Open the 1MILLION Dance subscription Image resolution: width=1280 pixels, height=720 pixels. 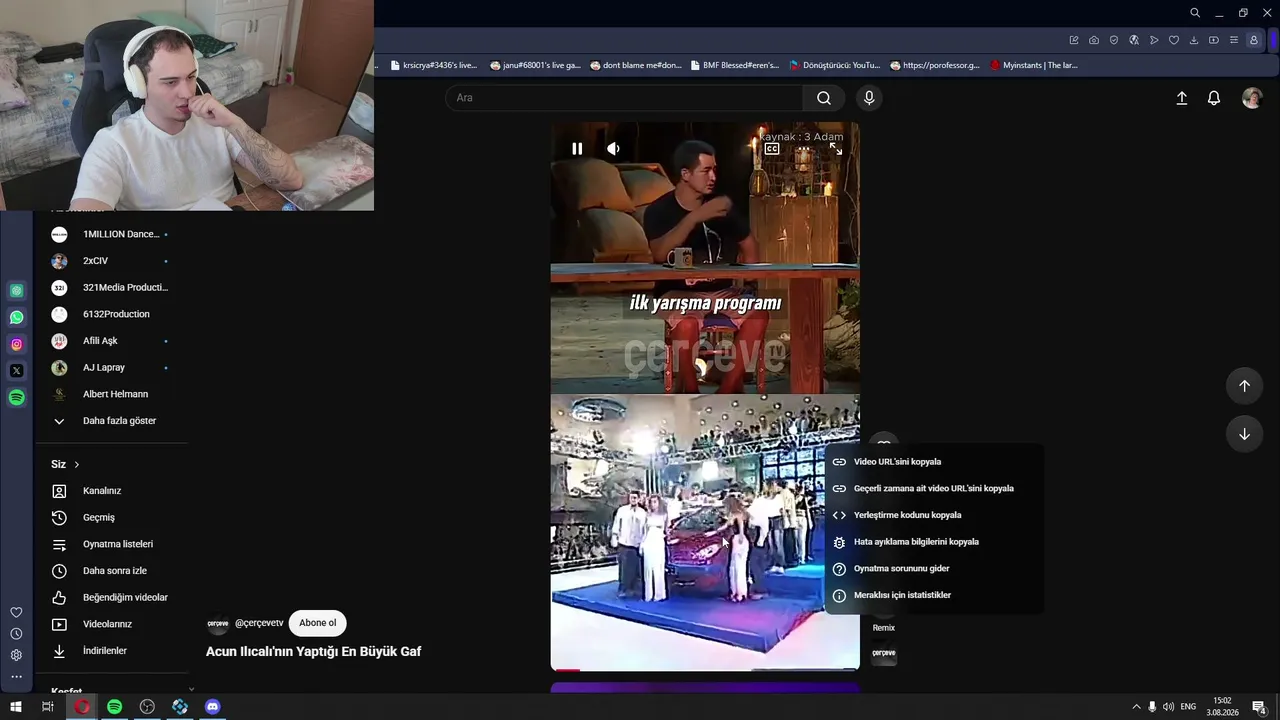pos(112,234)
